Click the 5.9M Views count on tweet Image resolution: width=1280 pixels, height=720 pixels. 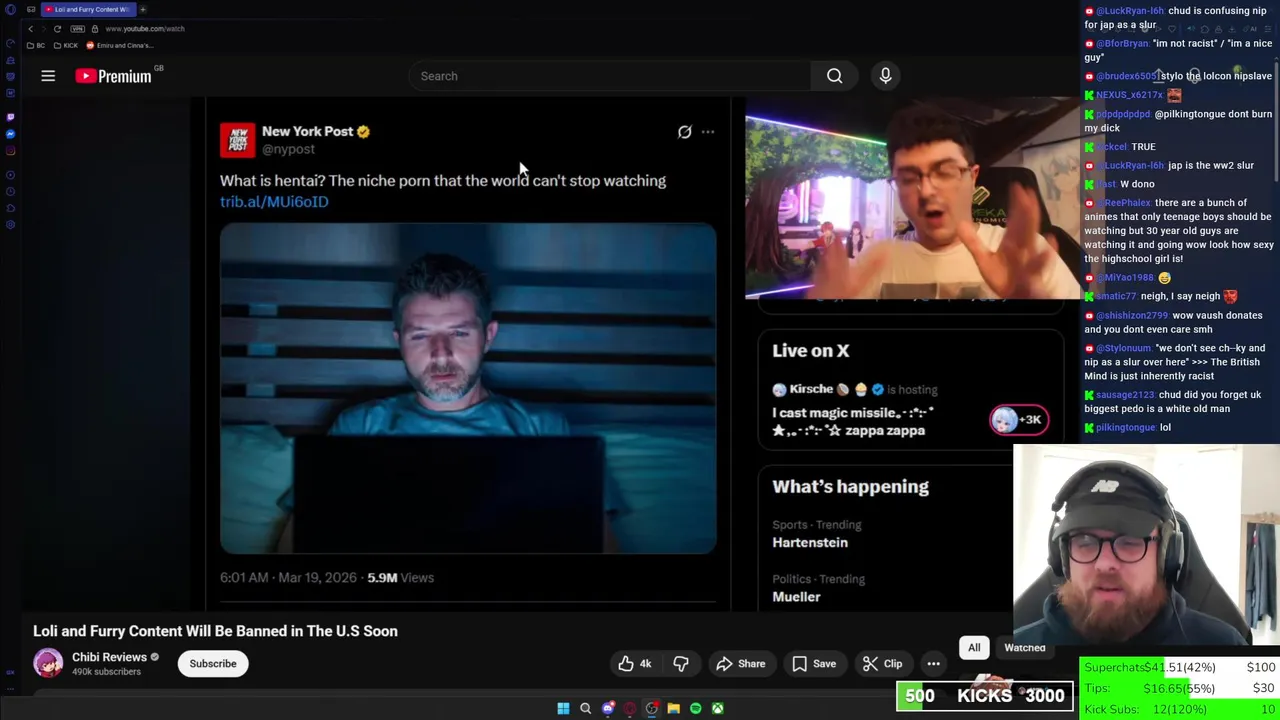tap(400, 578)
